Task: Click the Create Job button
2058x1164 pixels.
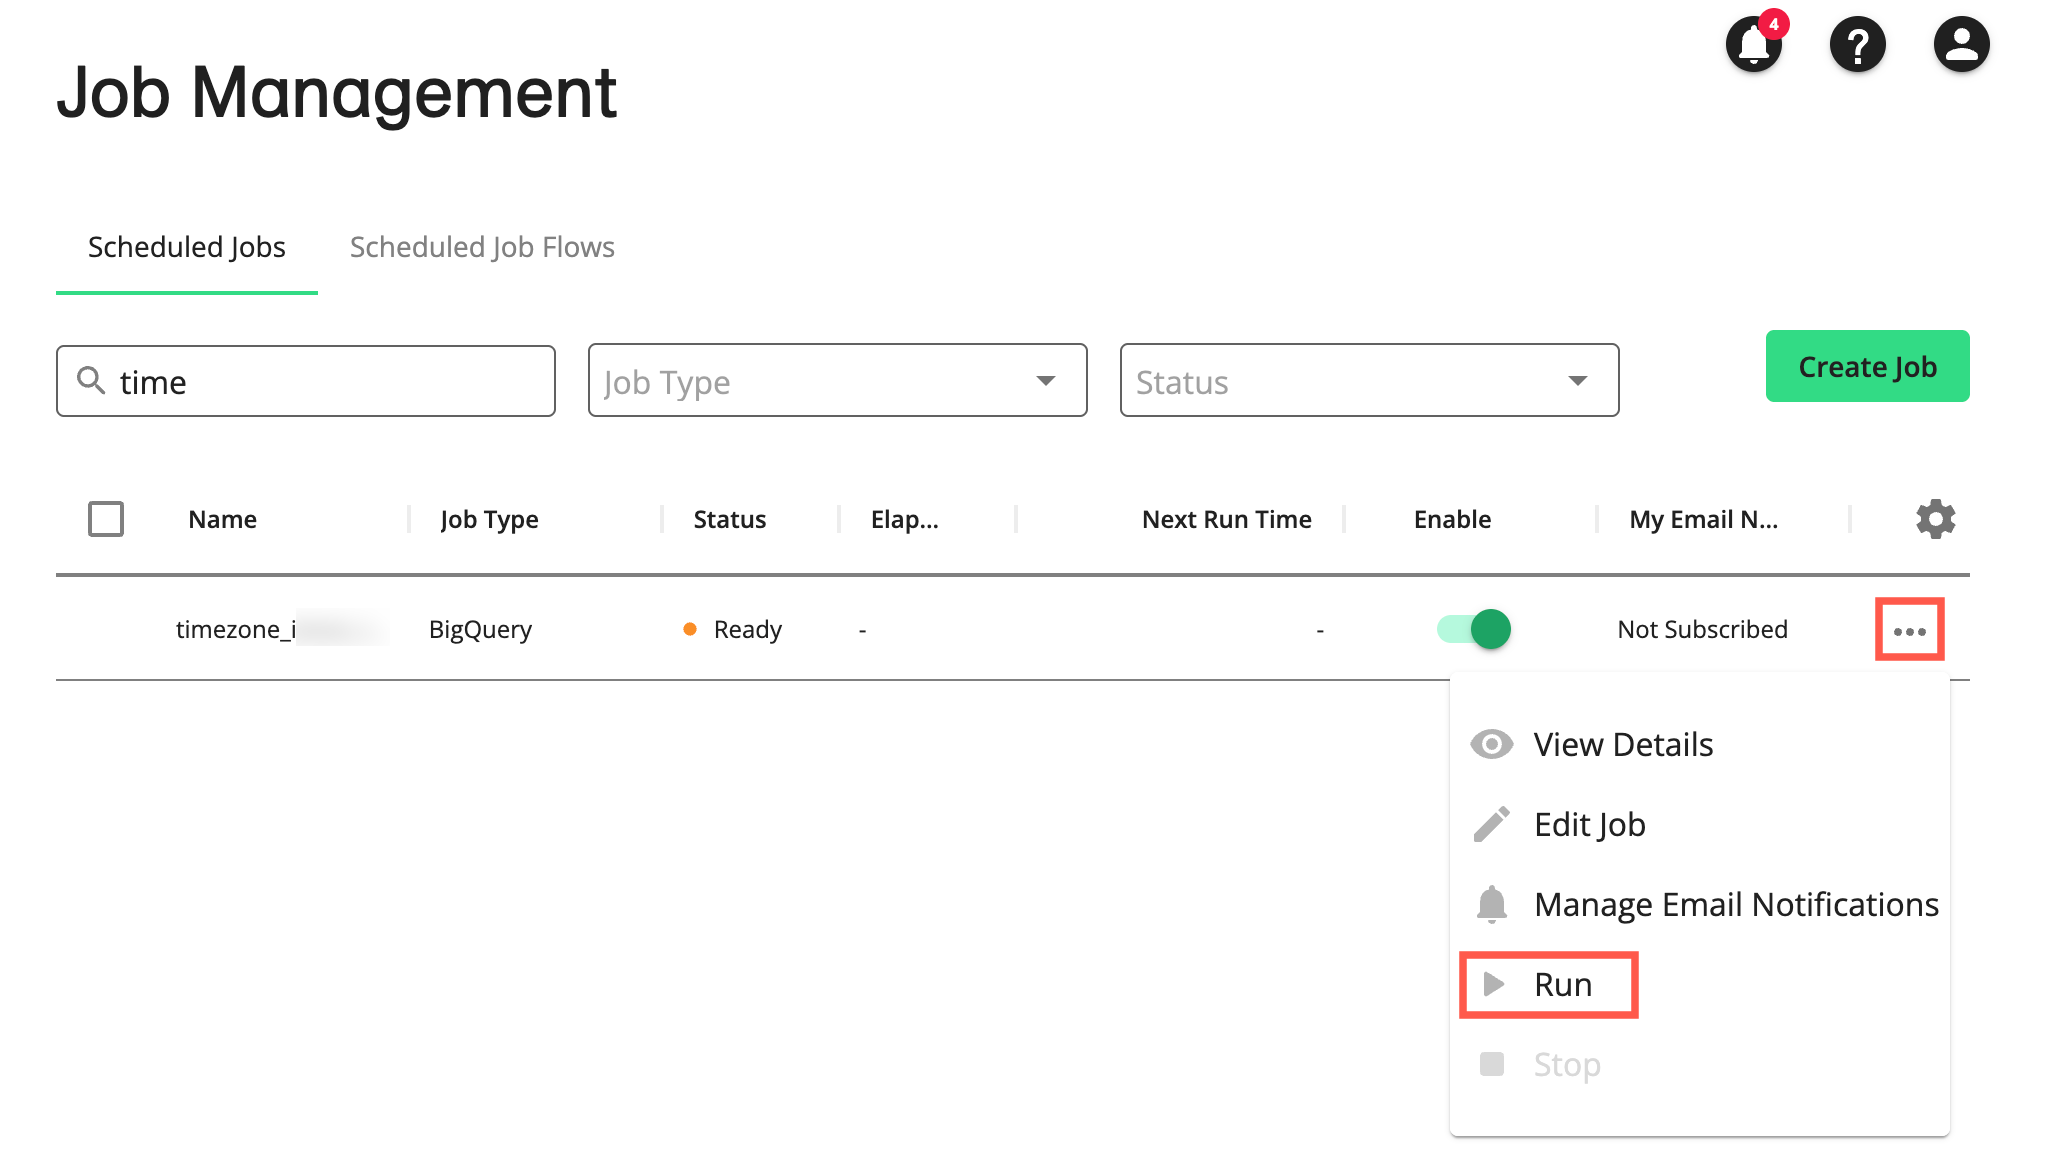Action: tap(1867, 367)
